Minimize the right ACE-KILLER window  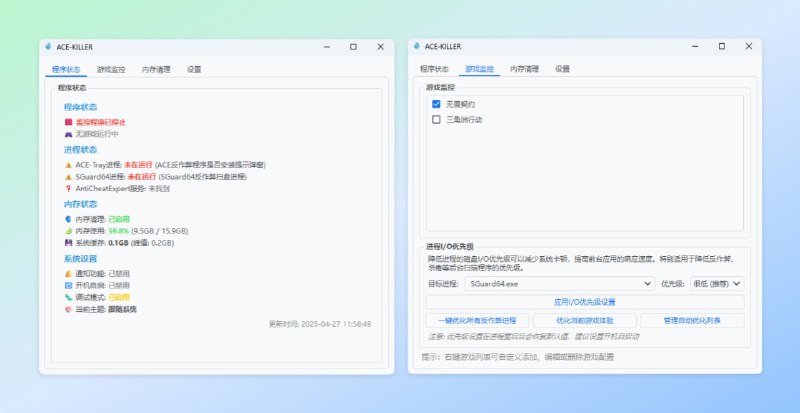695,46
